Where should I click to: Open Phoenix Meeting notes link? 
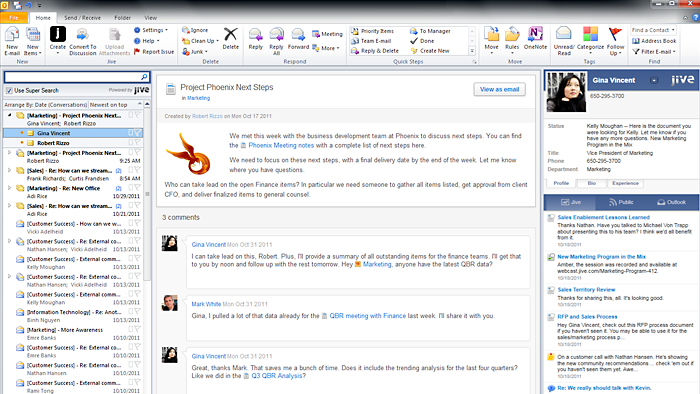click(x=281, y=145)
